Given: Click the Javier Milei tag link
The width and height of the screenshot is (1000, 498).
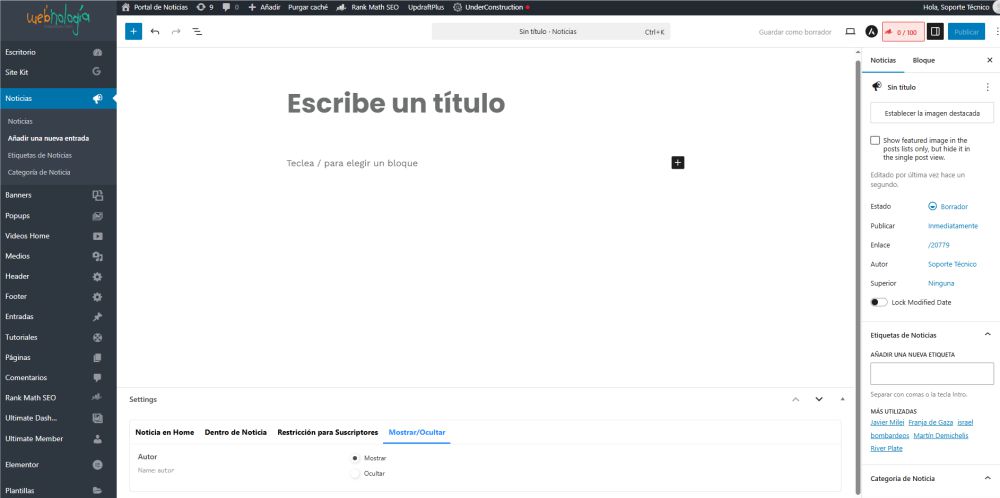Looking at the screenshot, I should (887, 423).
